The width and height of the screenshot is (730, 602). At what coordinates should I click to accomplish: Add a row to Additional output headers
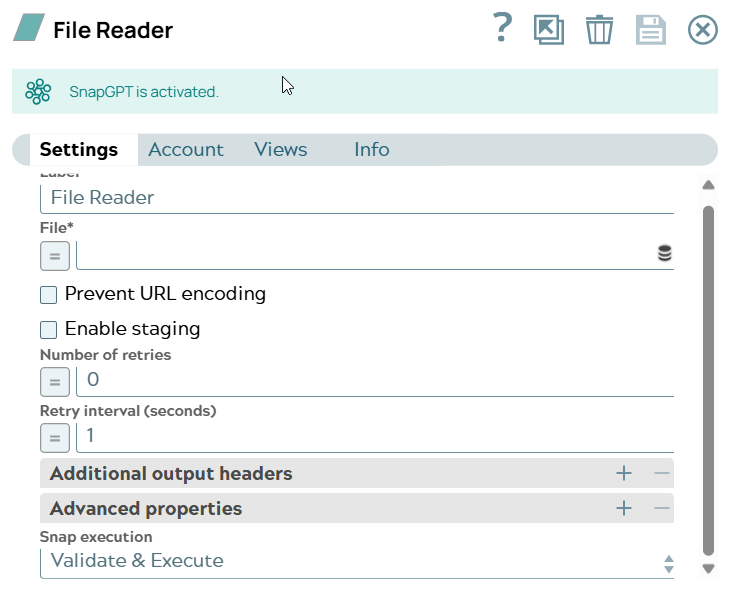pos(624,473)
